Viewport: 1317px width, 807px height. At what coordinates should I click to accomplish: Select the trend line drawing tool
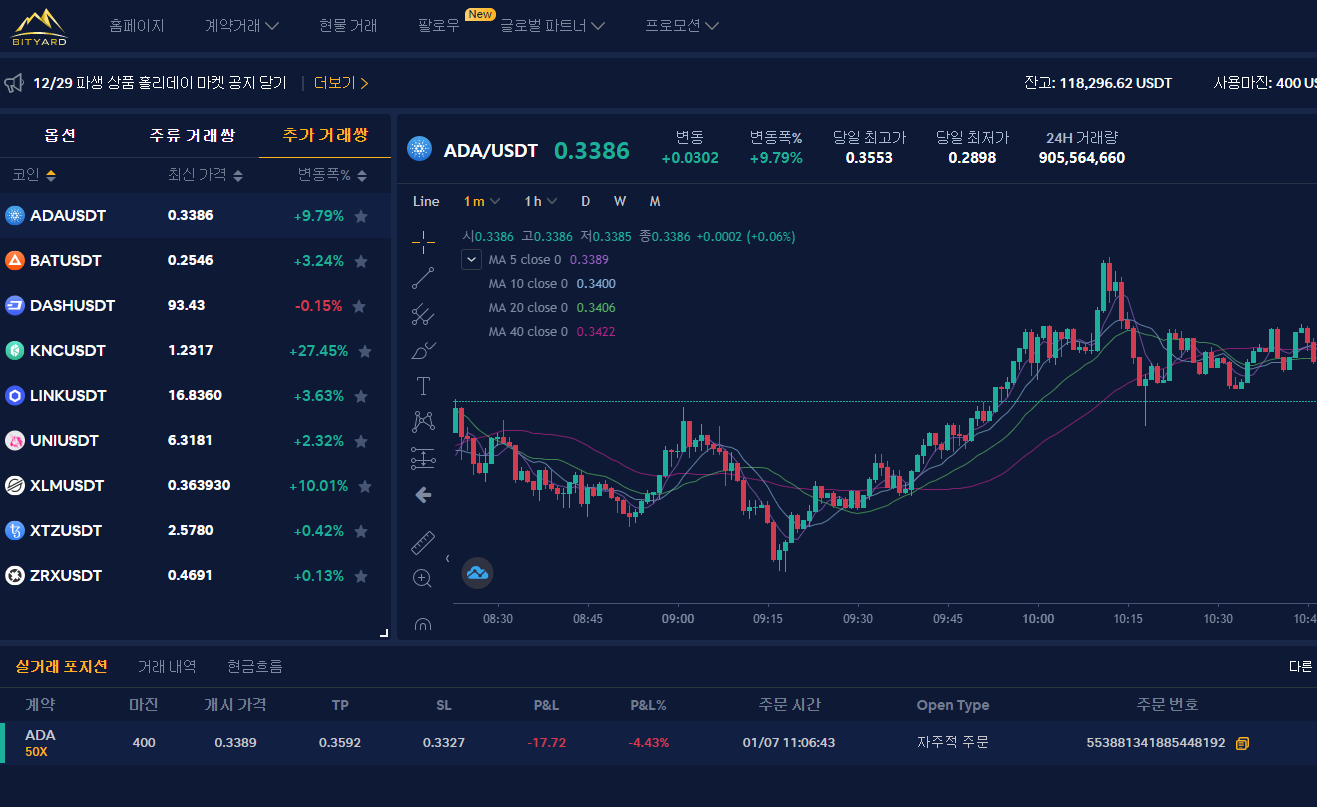click(423, 278)
